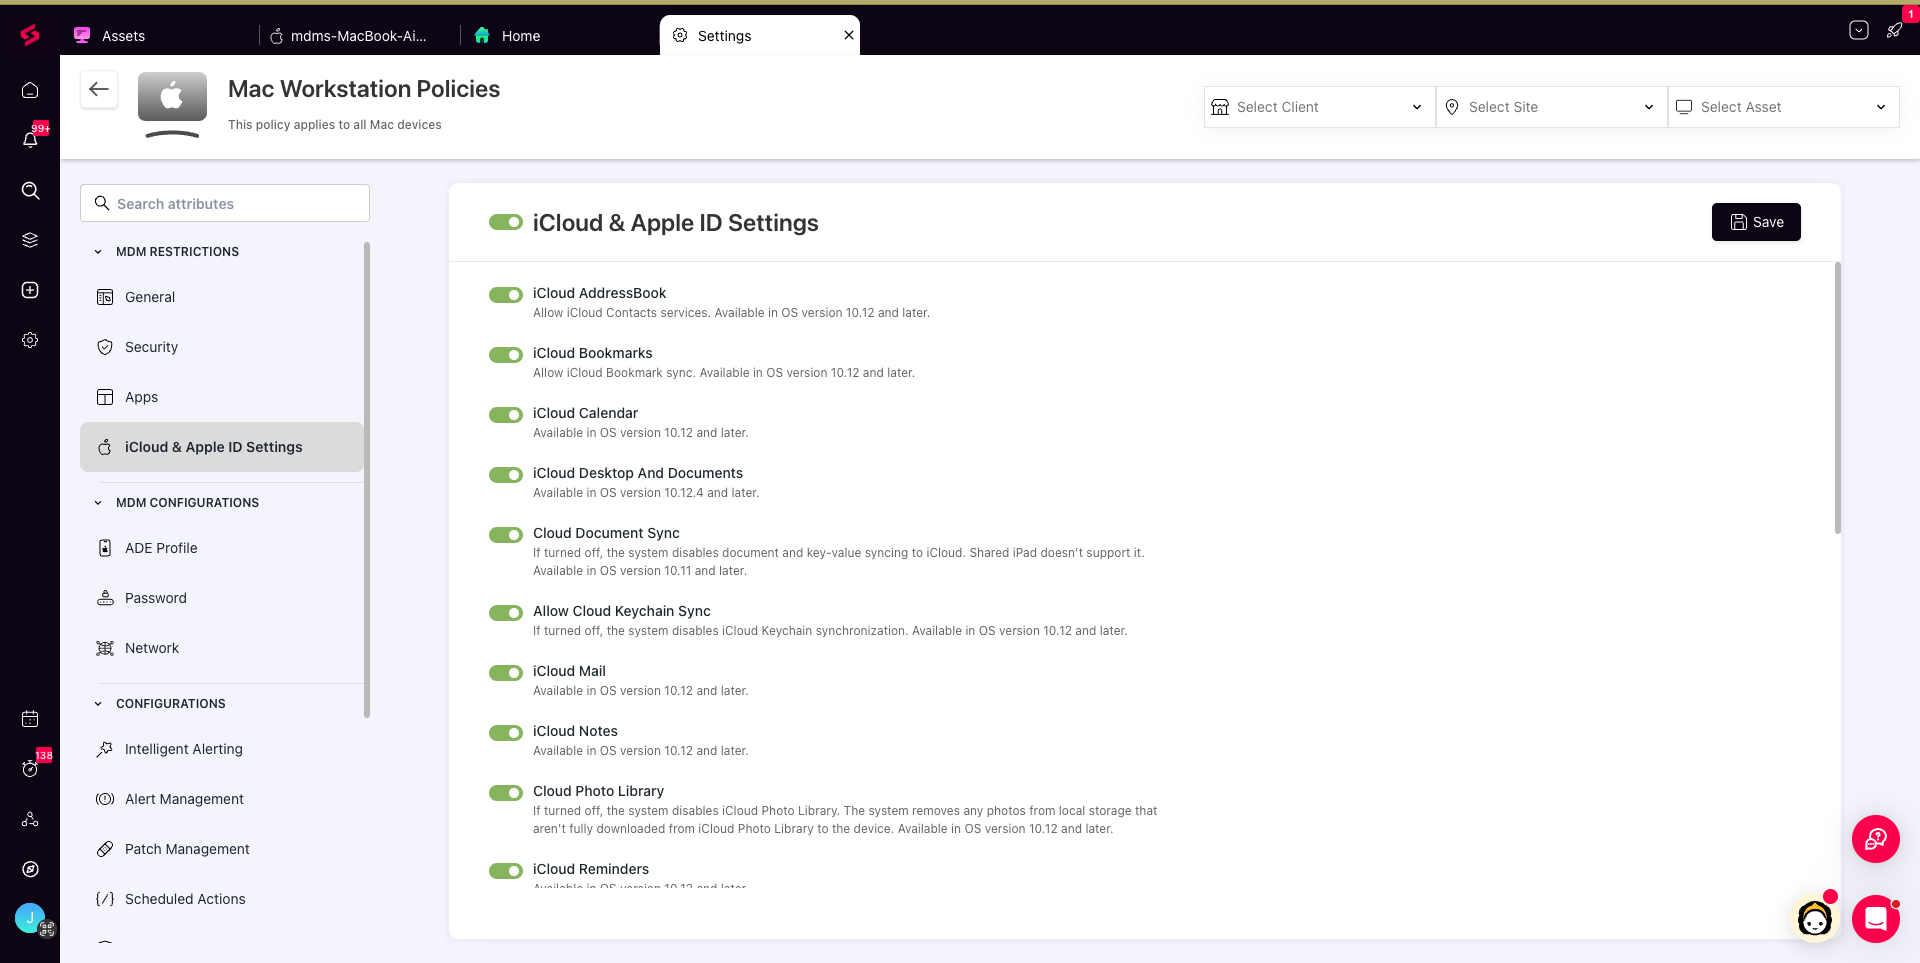1920x963 pixels.
Task: Open the red support headset button
Action: (x=1876, y=839)
